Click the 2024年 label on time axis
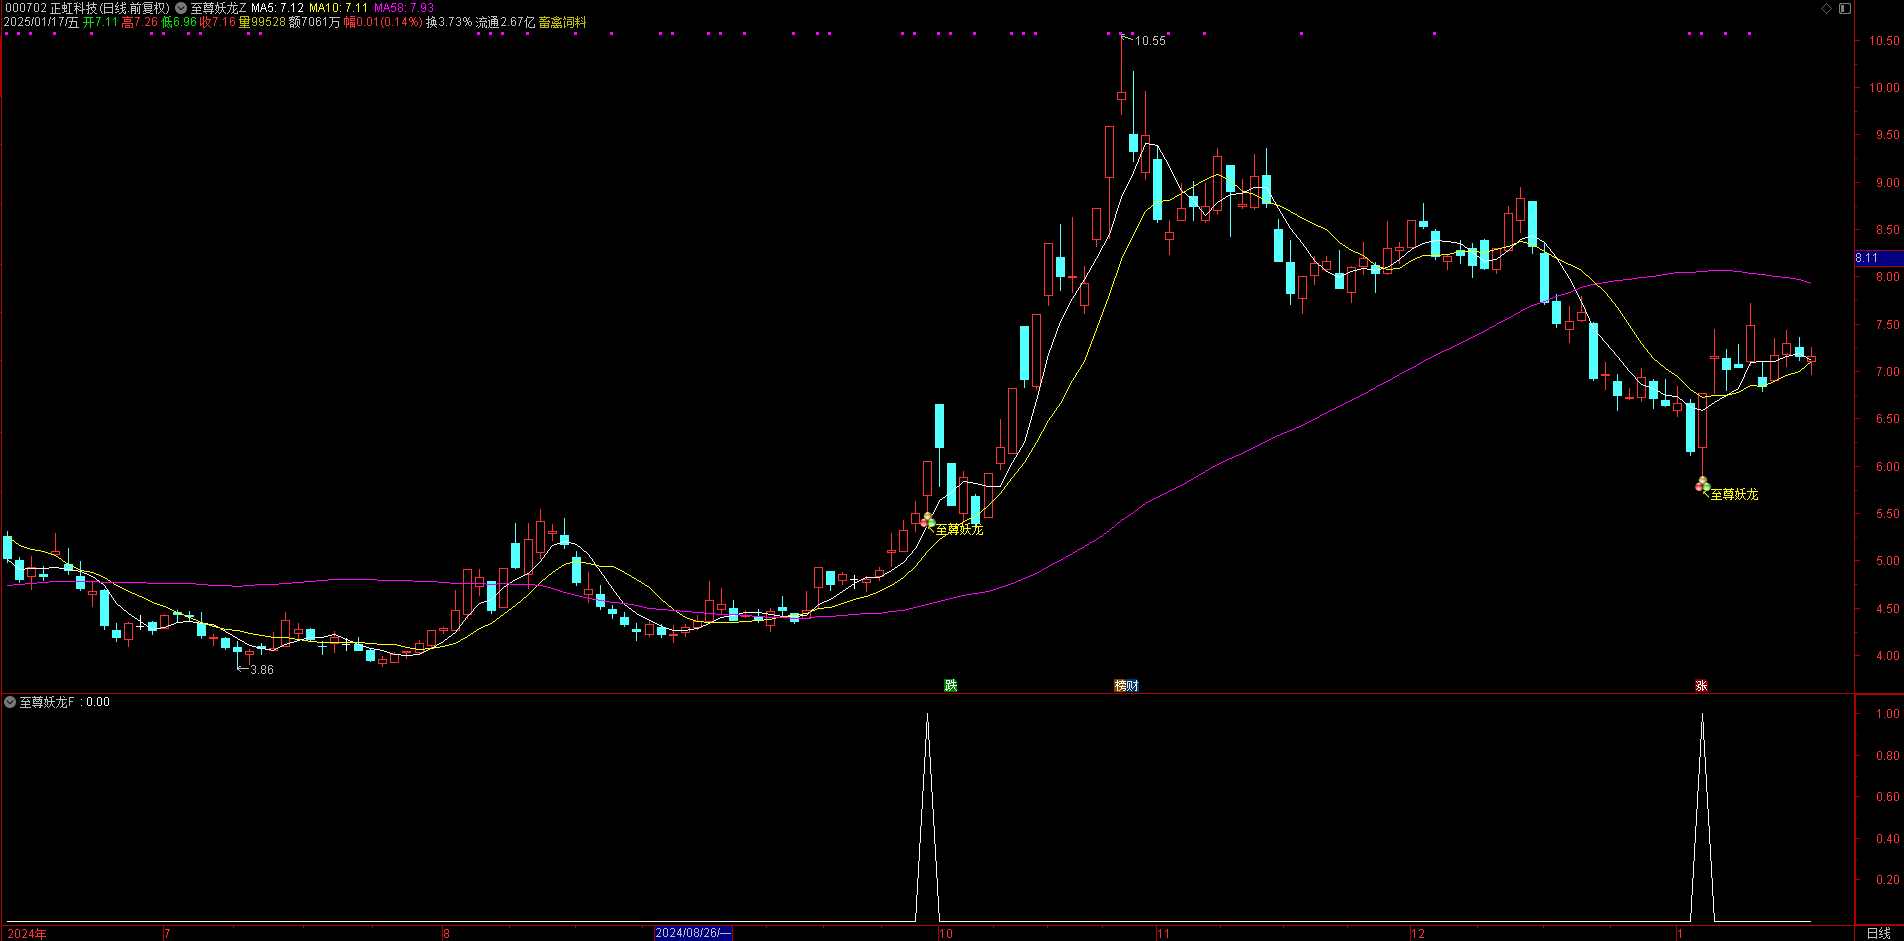The image size is (1904, 941). (27, 934)
